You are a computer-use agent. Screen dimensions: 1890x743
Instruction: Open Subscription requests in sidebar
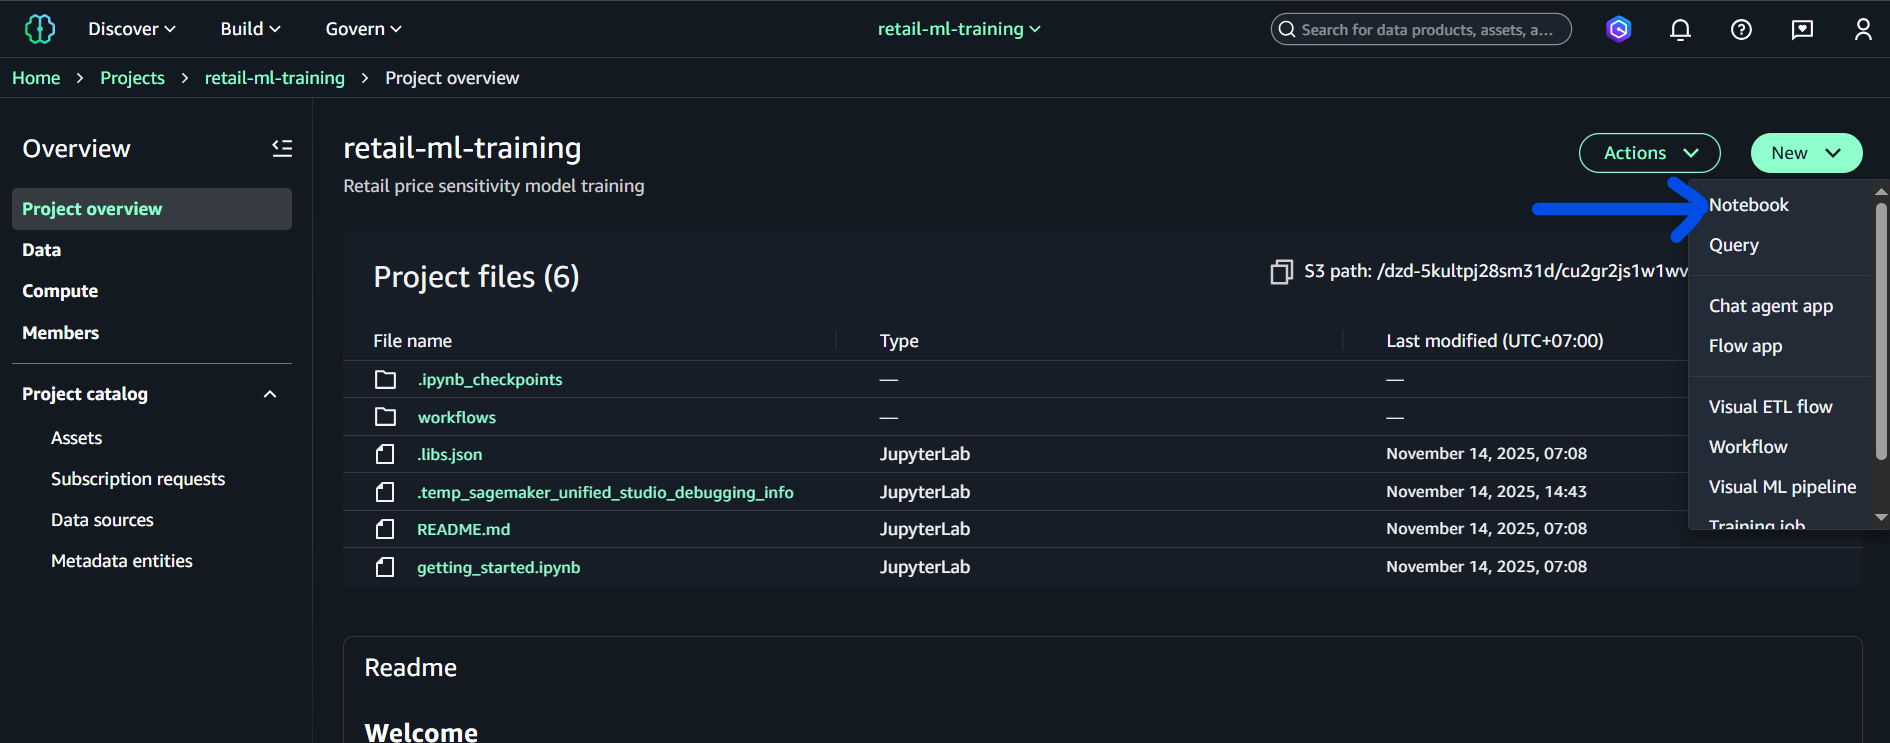138,479
